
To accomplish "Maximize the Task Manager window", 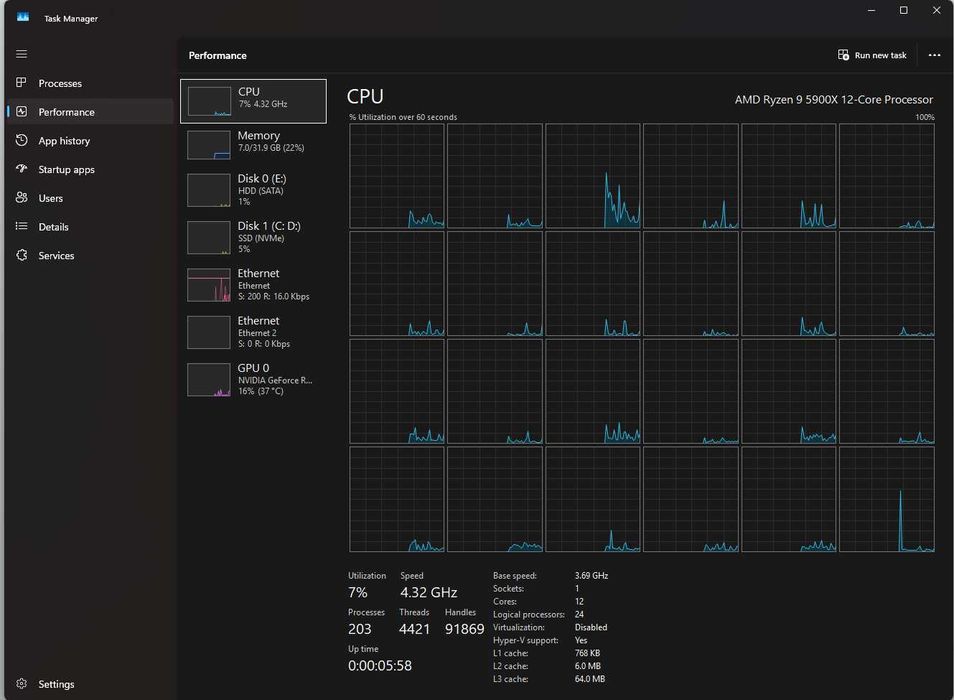I will tap(904, 10).
